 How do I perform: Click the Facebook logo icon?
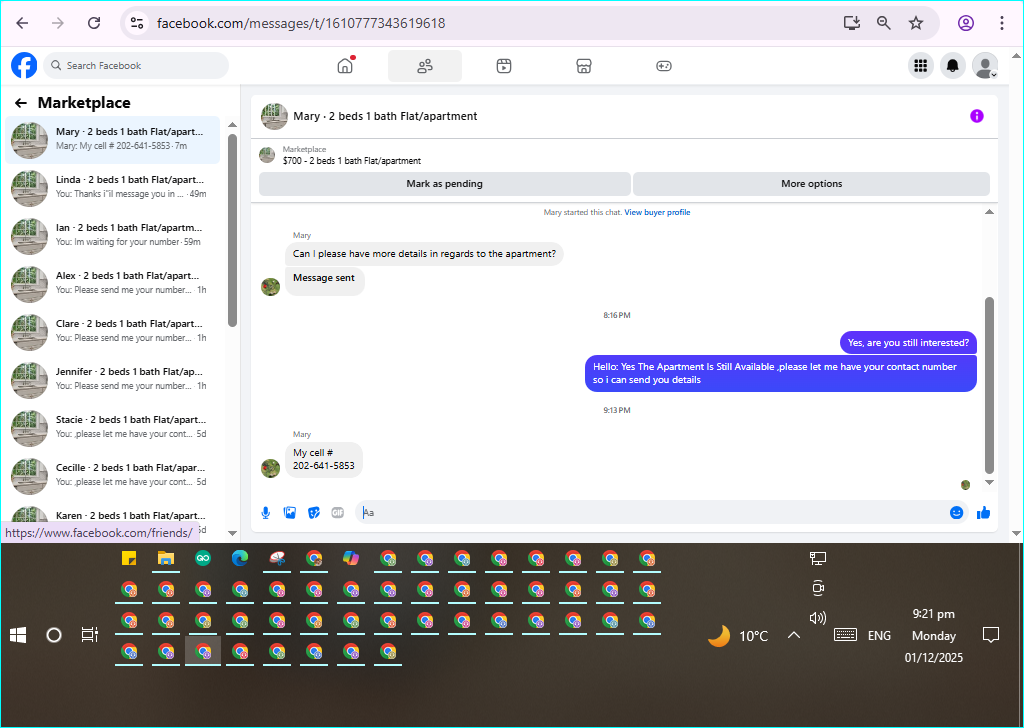[24, 65]
